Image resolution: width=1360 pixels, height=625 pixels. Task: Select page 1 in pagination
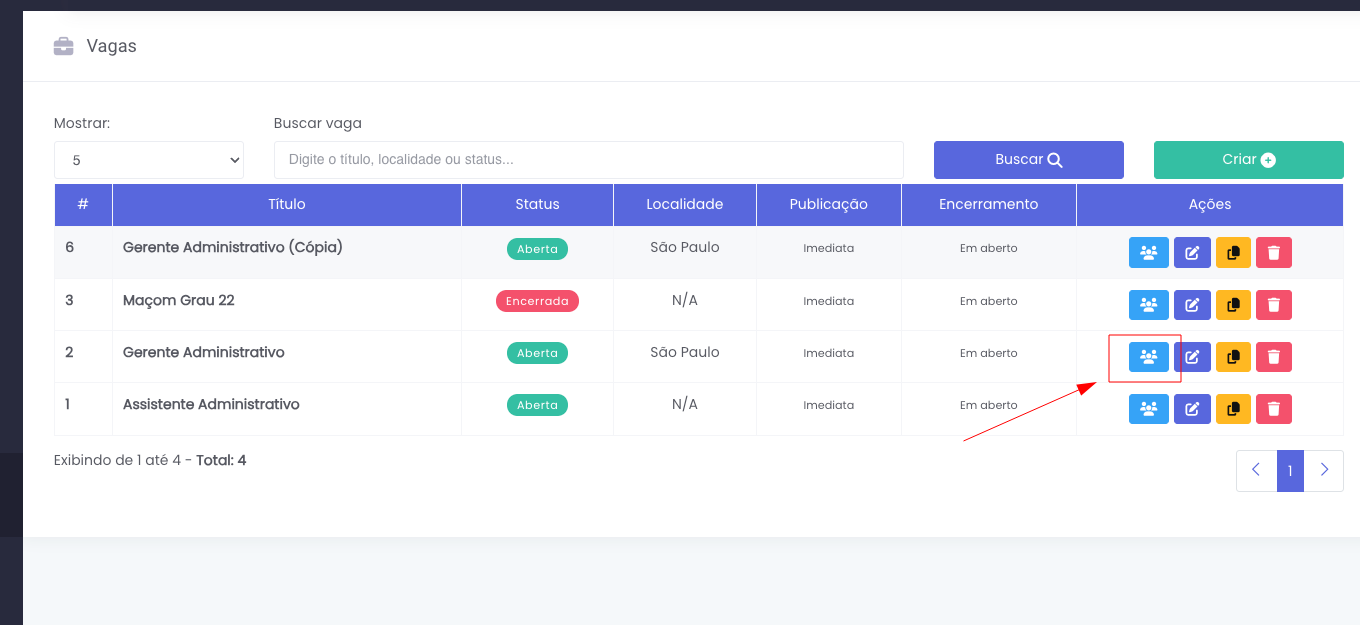pyautogui.click(x=1291, y=470)
